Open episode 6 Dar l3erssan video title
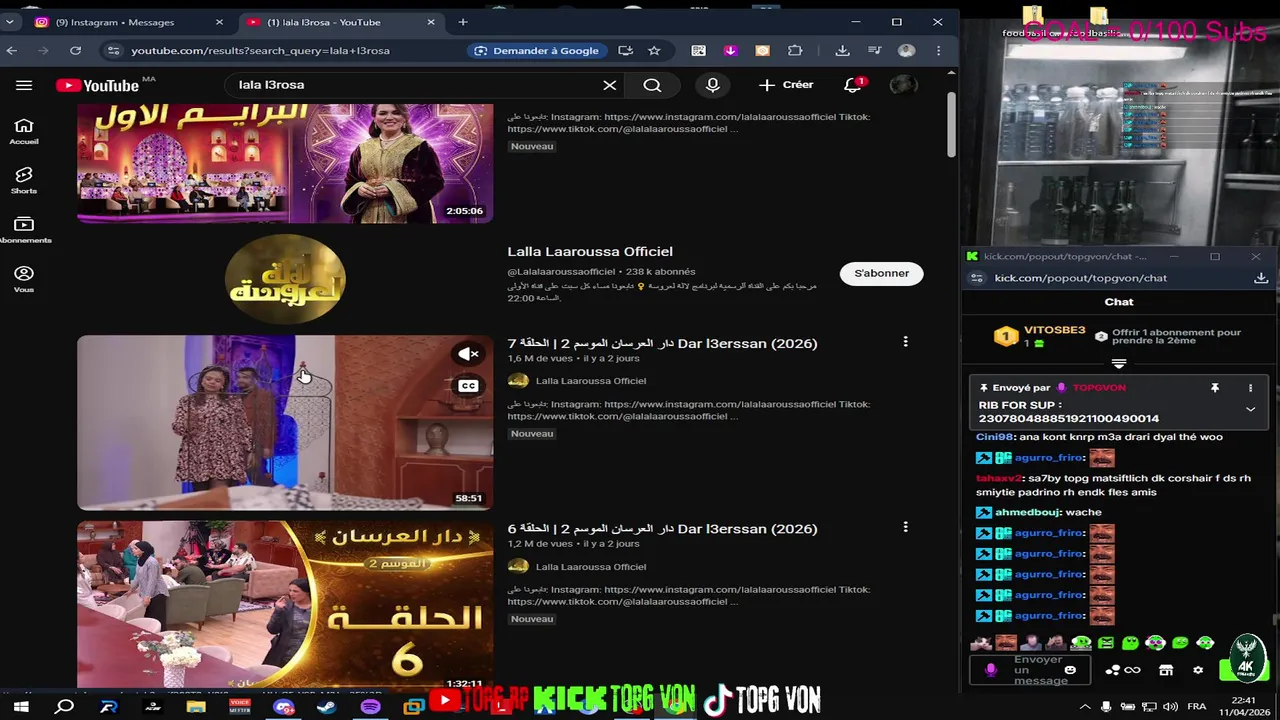 click(x=662, y=529)
